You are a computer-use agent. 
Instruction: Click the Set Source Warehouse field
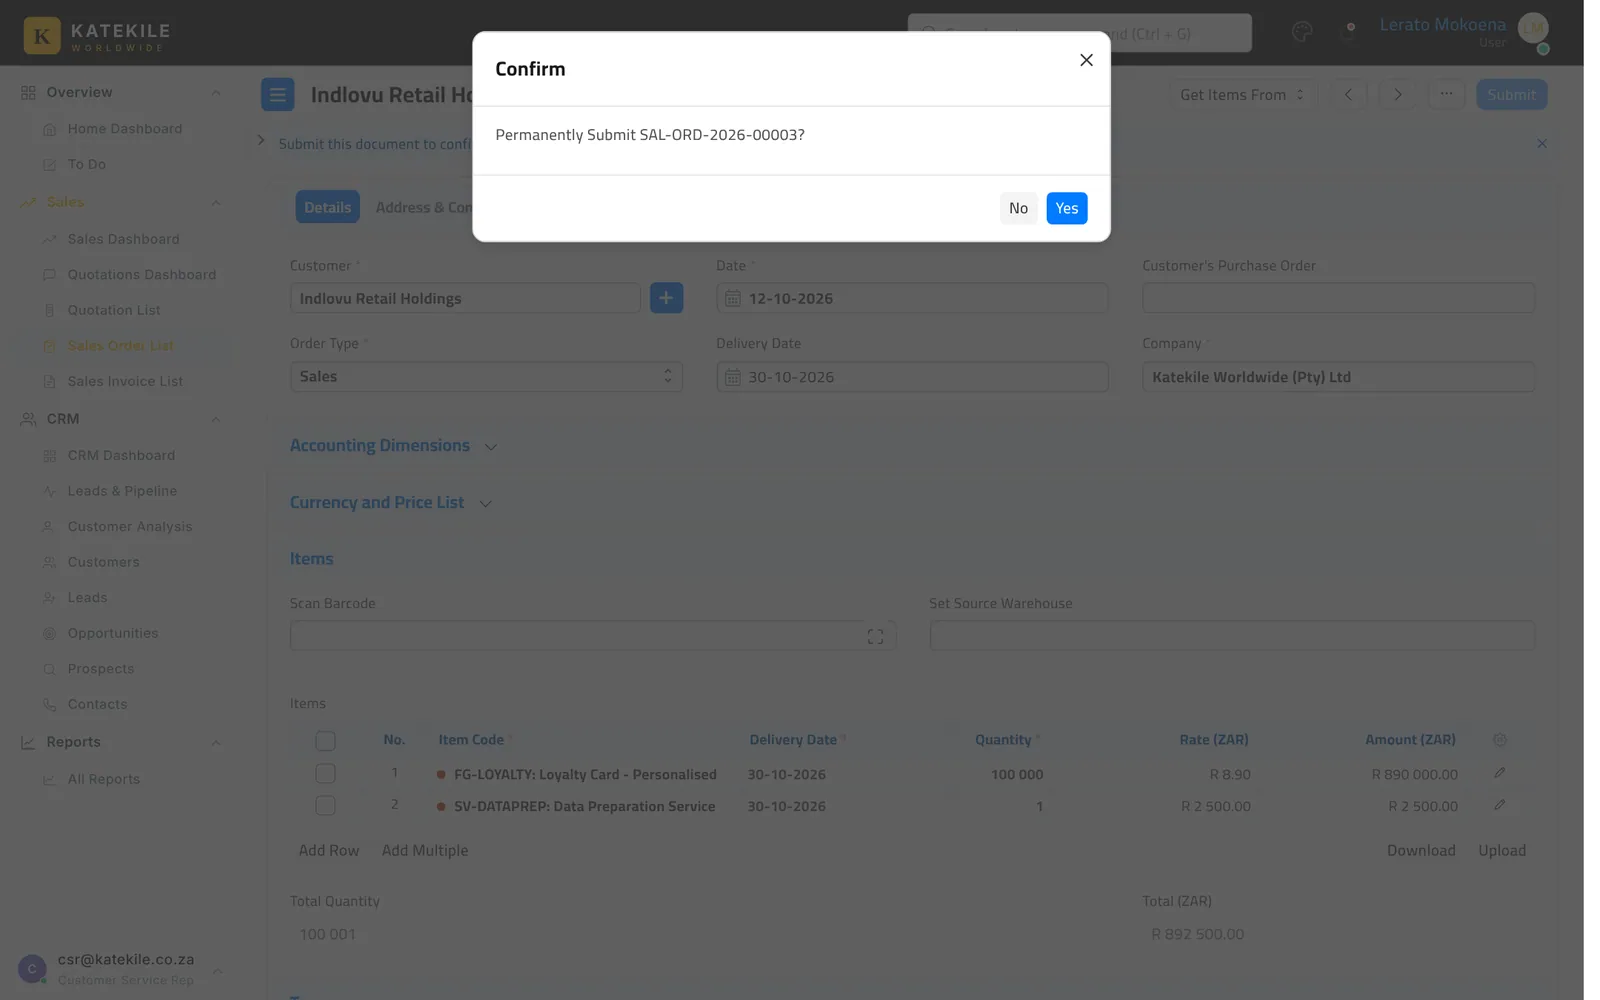1232,636
